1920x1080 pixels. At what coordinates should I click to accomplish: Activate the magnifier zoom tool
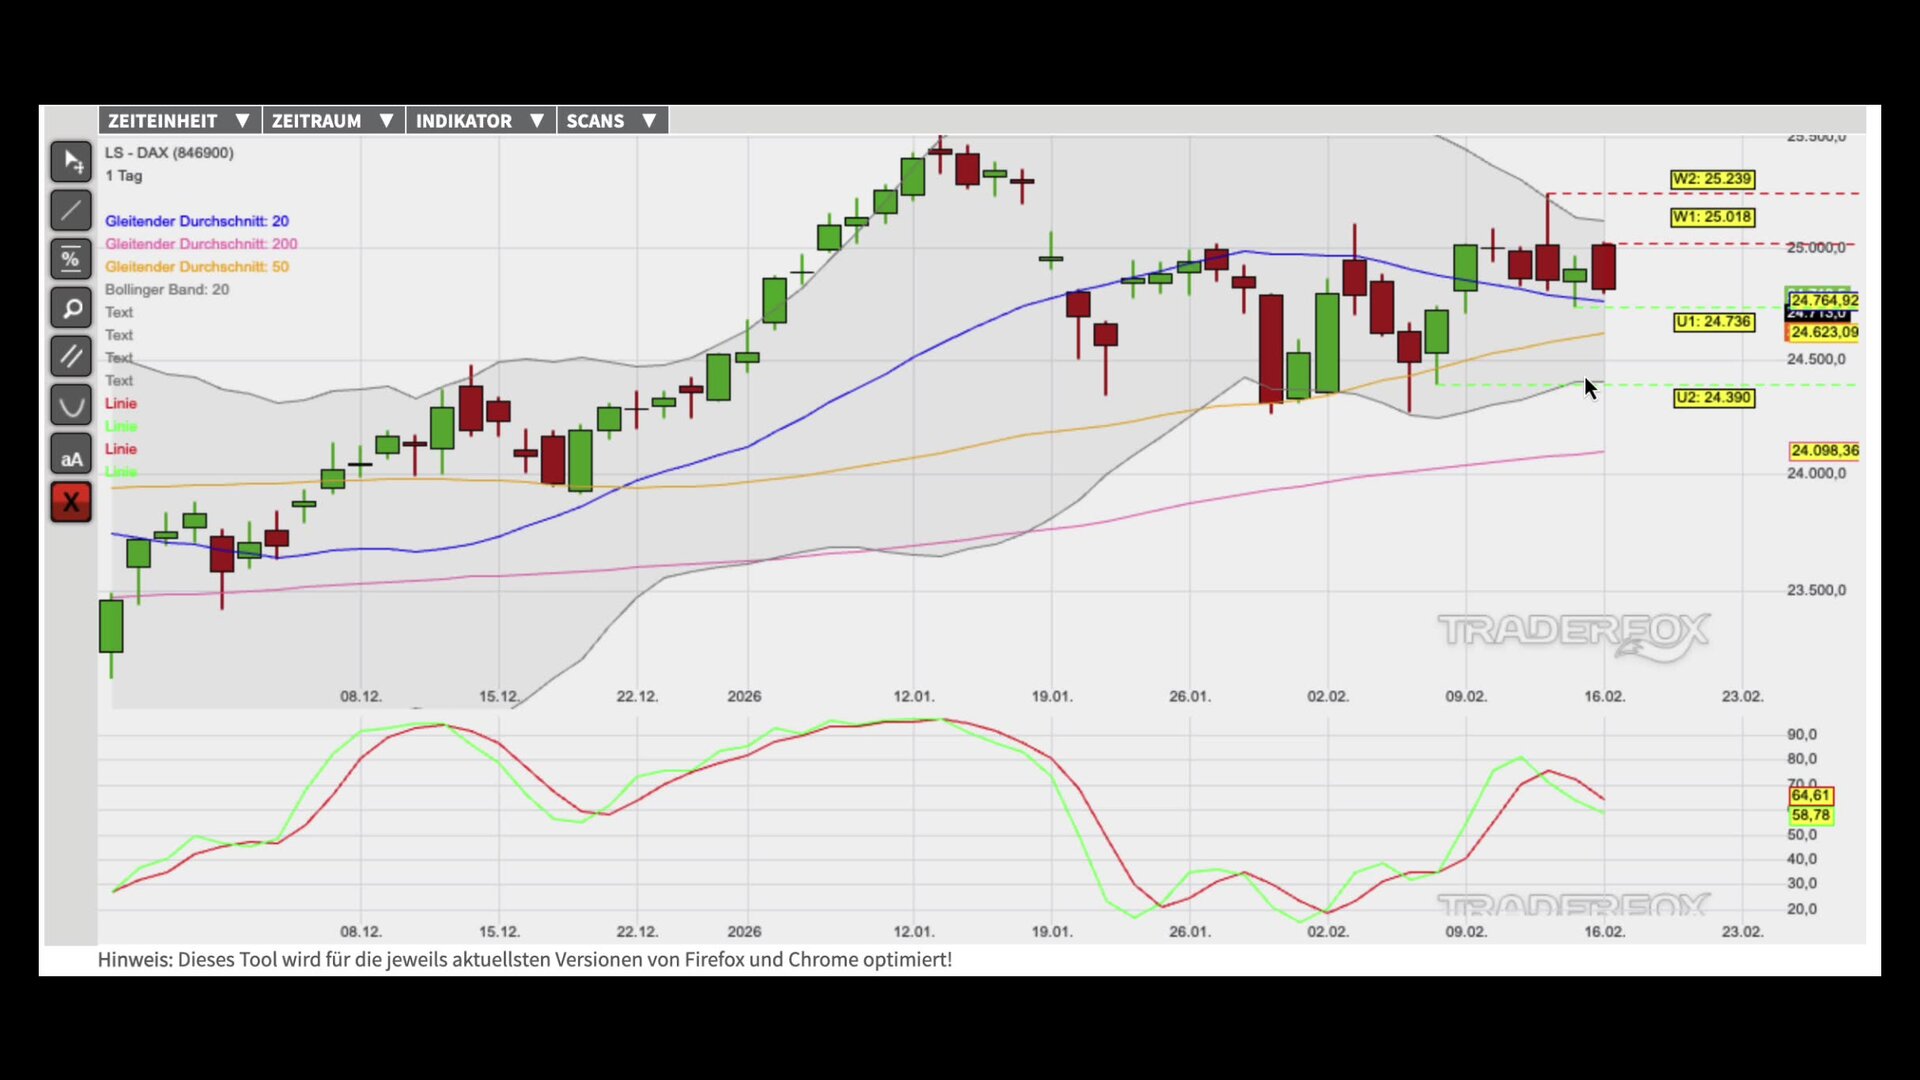click(x=71, y=308)
